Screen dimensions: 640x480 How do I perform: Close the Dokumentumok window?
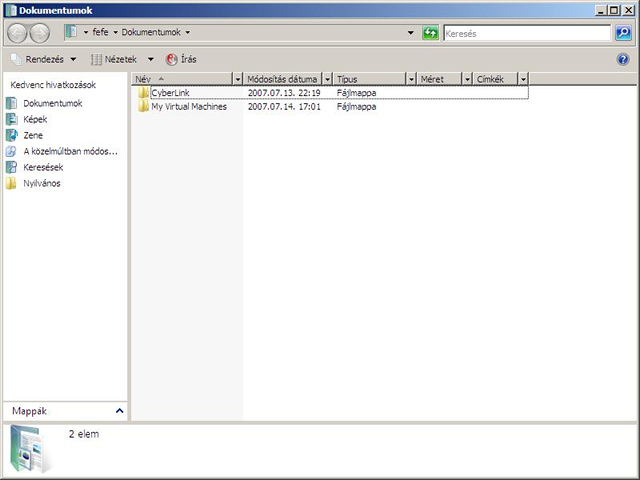coord(629,10)
